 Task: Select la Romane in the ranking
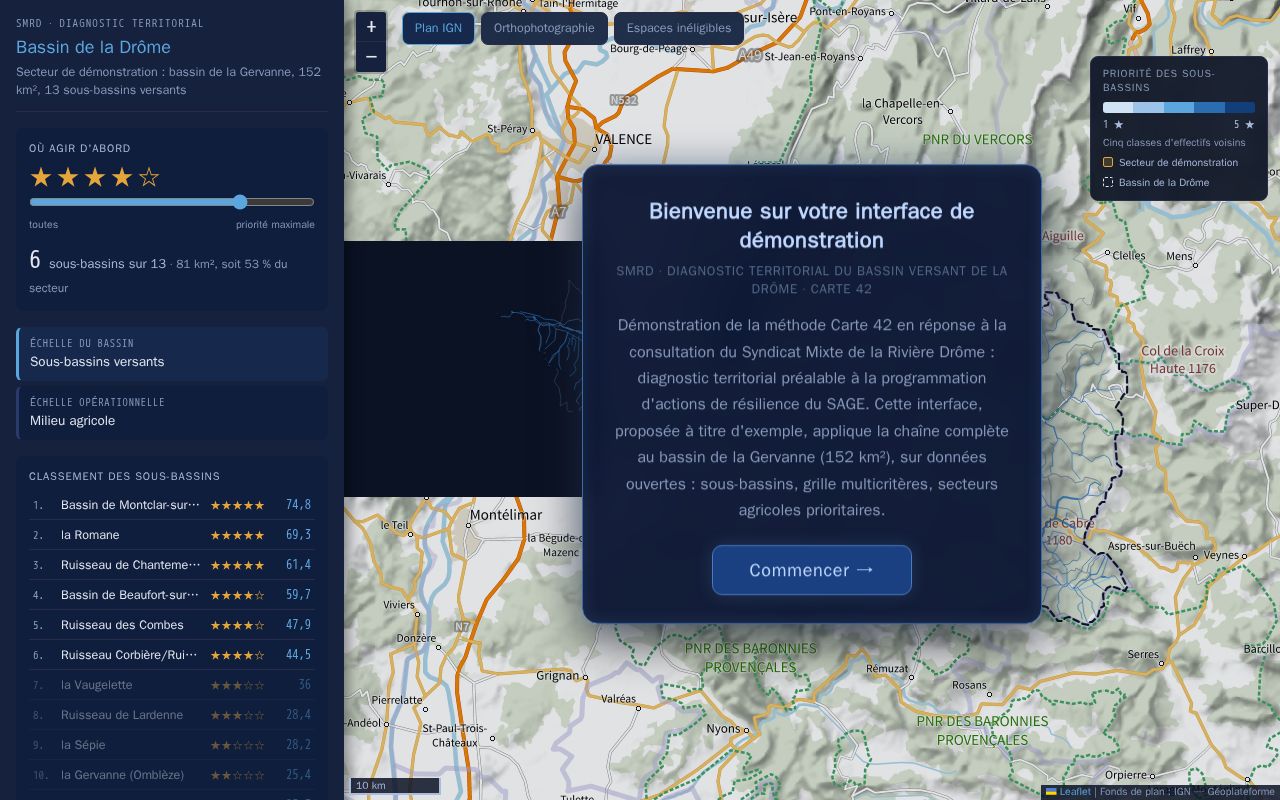pos(172,535)
